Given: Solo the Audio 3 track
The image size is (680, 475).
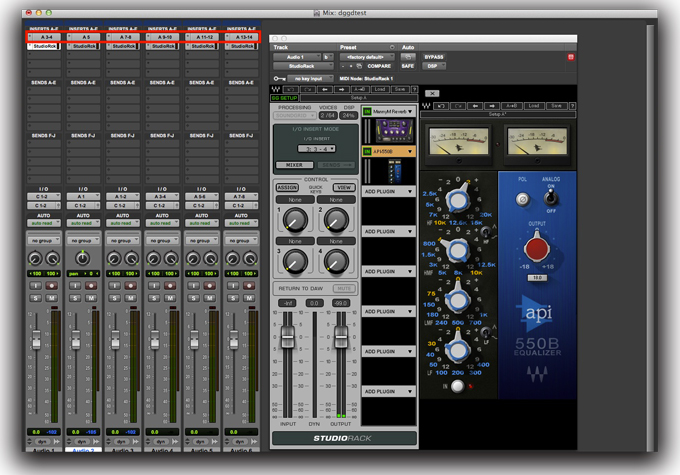Looking at the screenshot, I should [114, 298].
